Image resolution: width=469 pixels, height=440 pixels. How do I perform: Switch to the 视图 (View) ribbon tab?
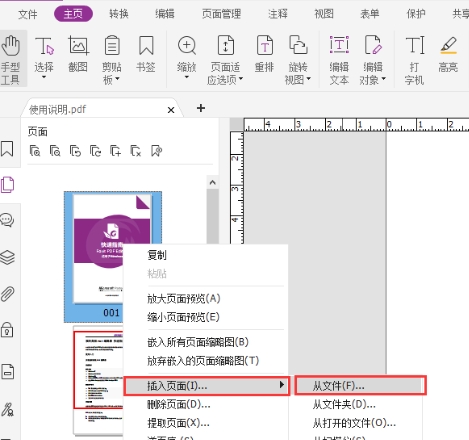pos(324,14)
